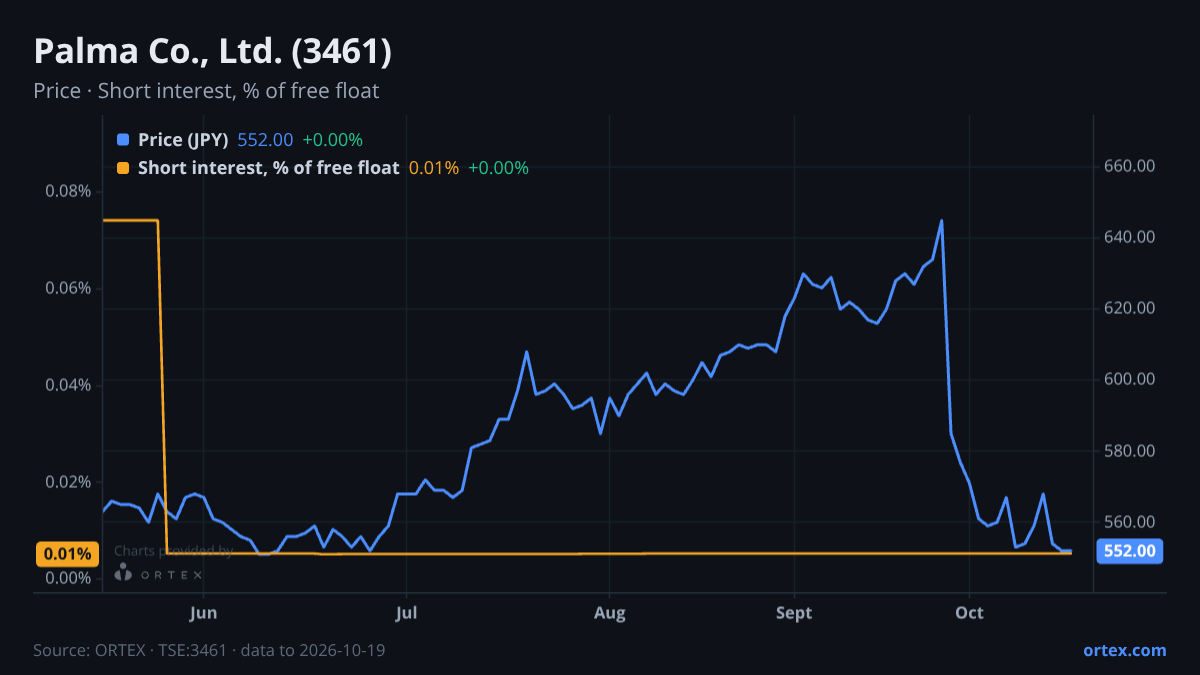Click the +0.00% next to Short interest

point(498,168)
